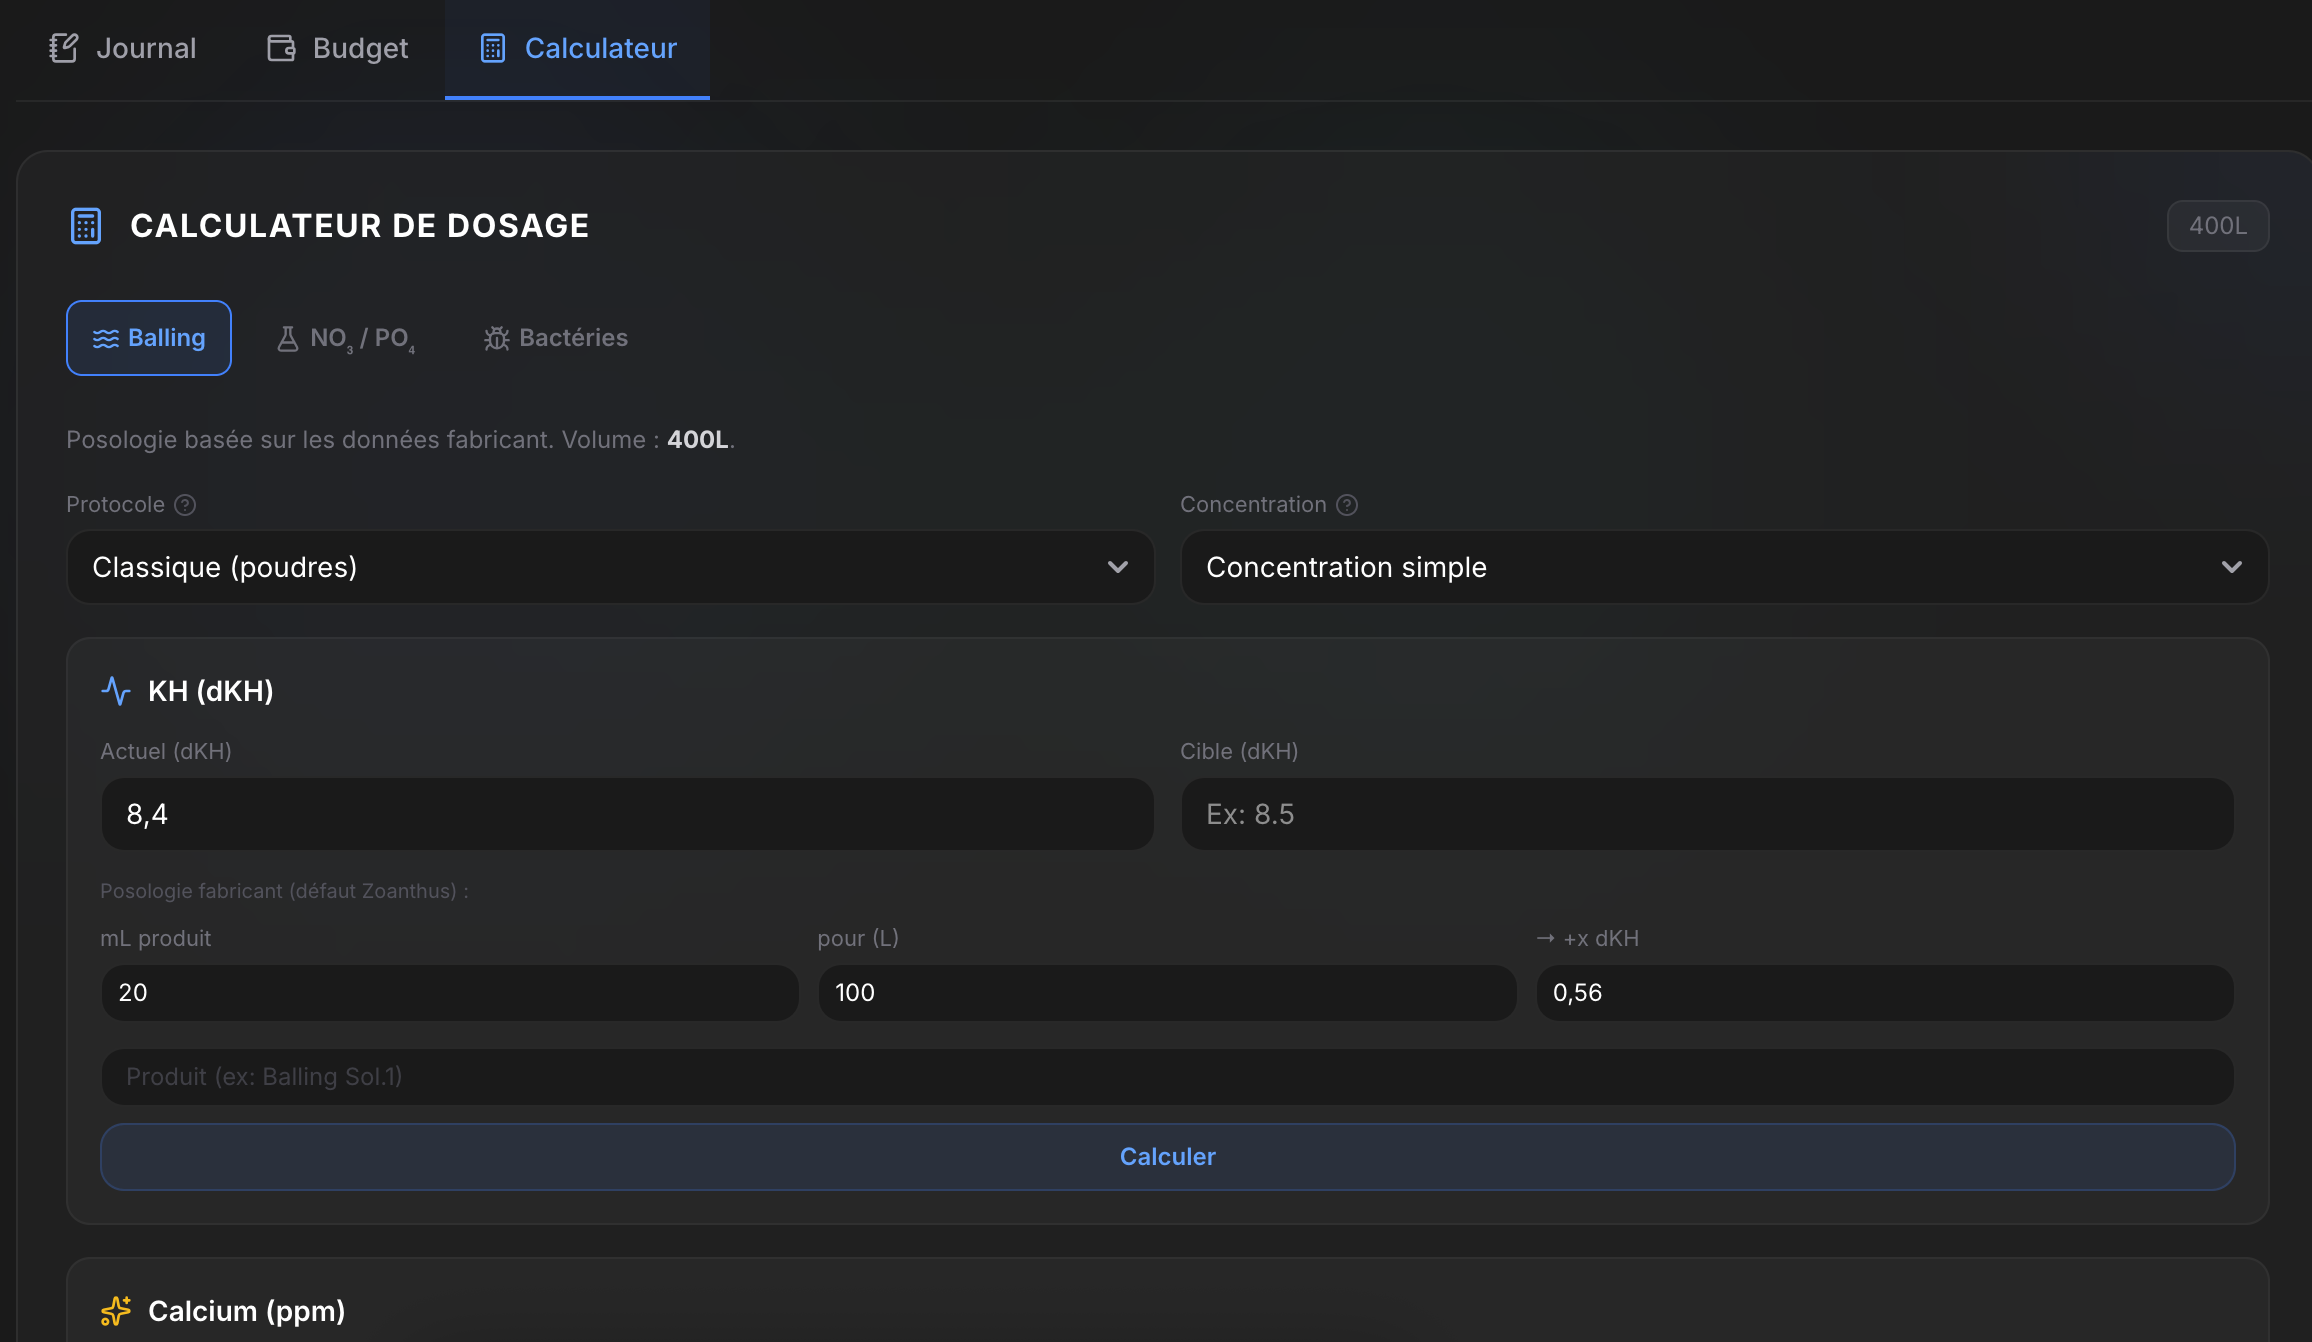2312x1342 pixels.
Task: Switch to NO₃ / PO₄ mode
Action: [346, 338]
